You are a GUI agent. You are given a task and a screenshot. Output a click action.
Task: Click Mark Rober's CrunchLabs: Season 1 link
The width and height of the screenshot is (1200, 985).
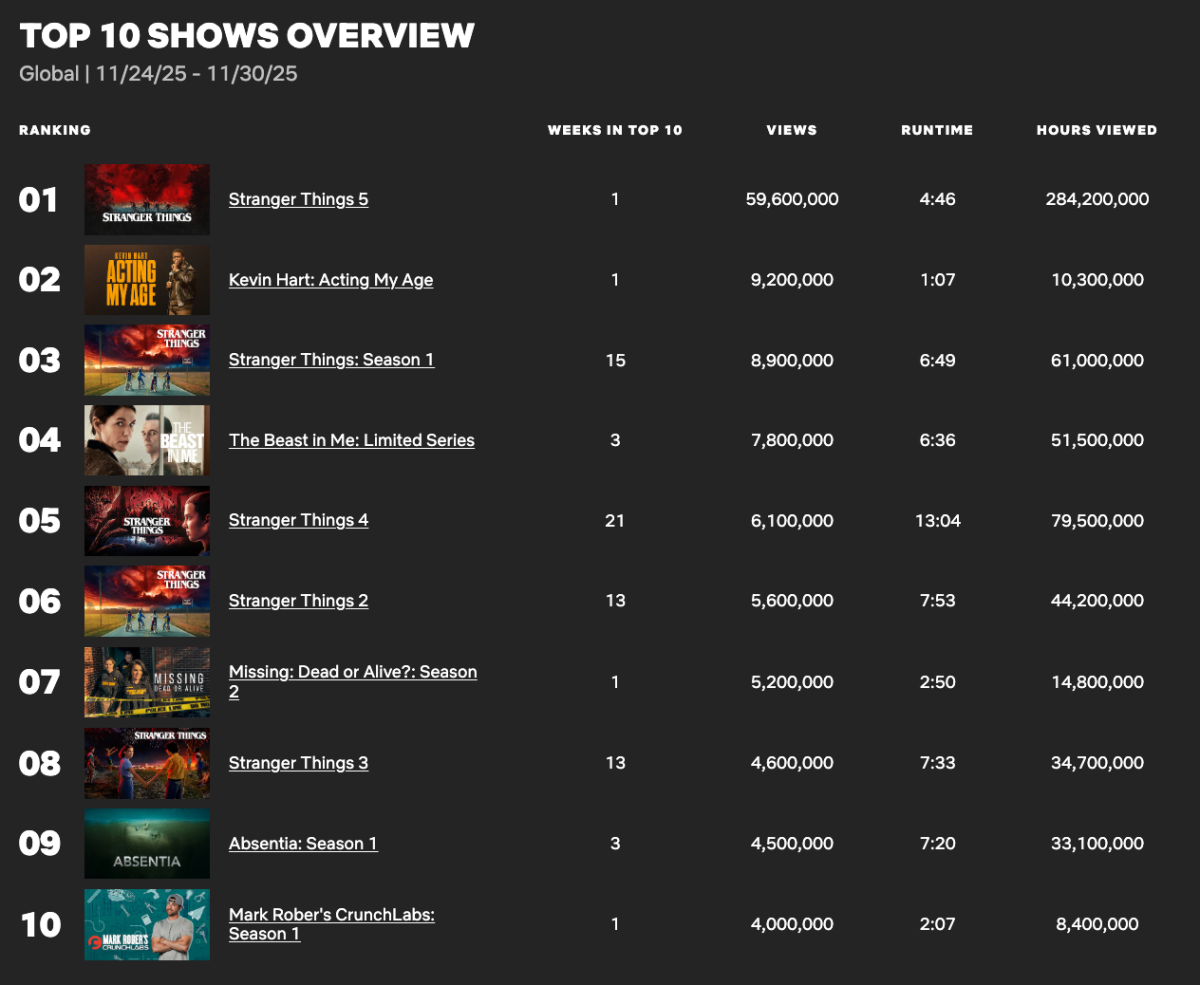click(x=331, y=915)
